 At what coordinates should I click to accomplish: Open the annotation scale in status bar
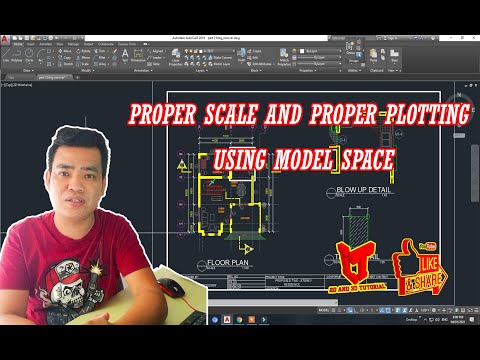(x=424, y=310)
